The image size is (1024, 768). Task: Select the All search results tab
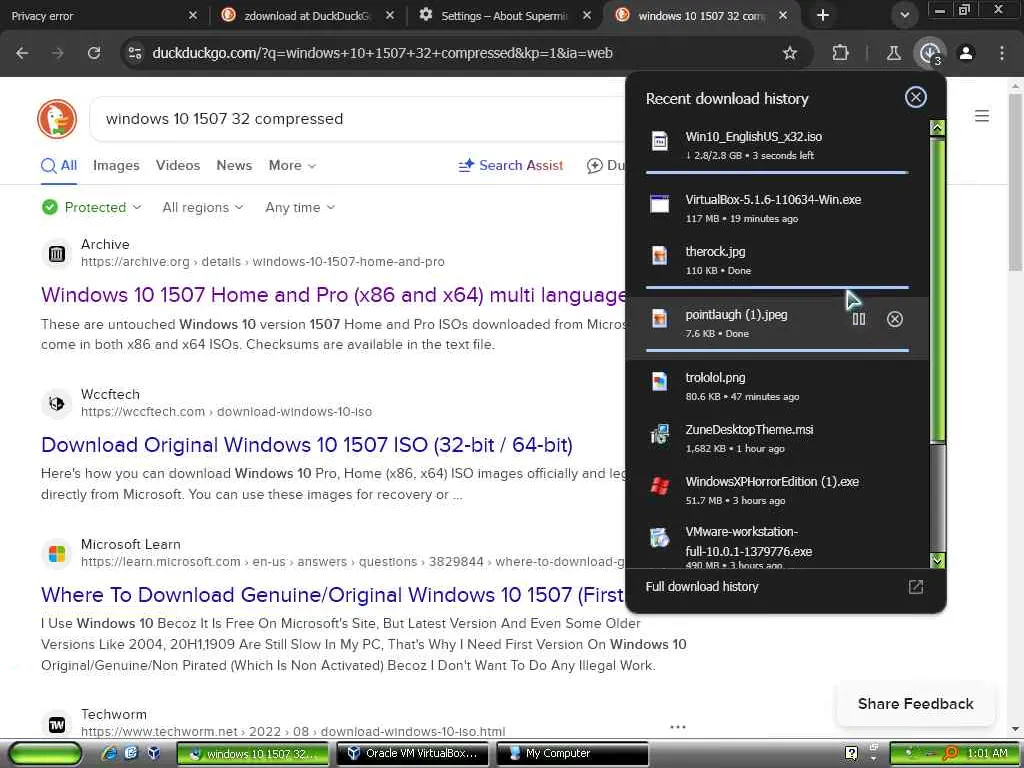point(59,165)
